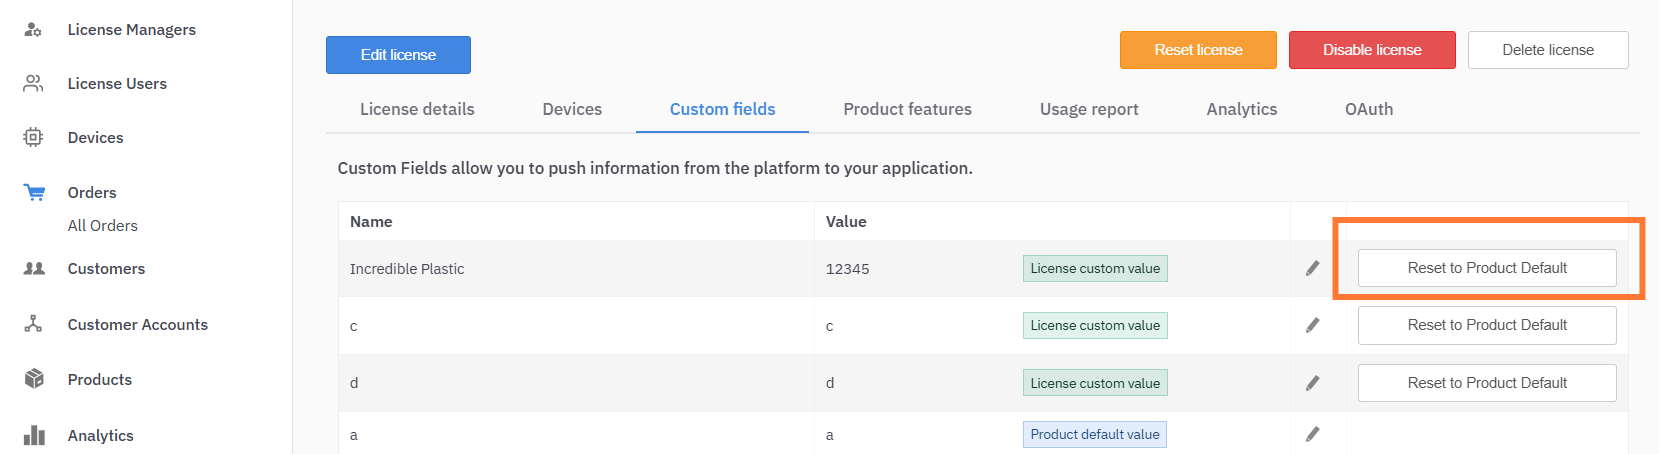Open the Usage report tab
The image size is (1659, 454).
click(x=1088, y=109)
